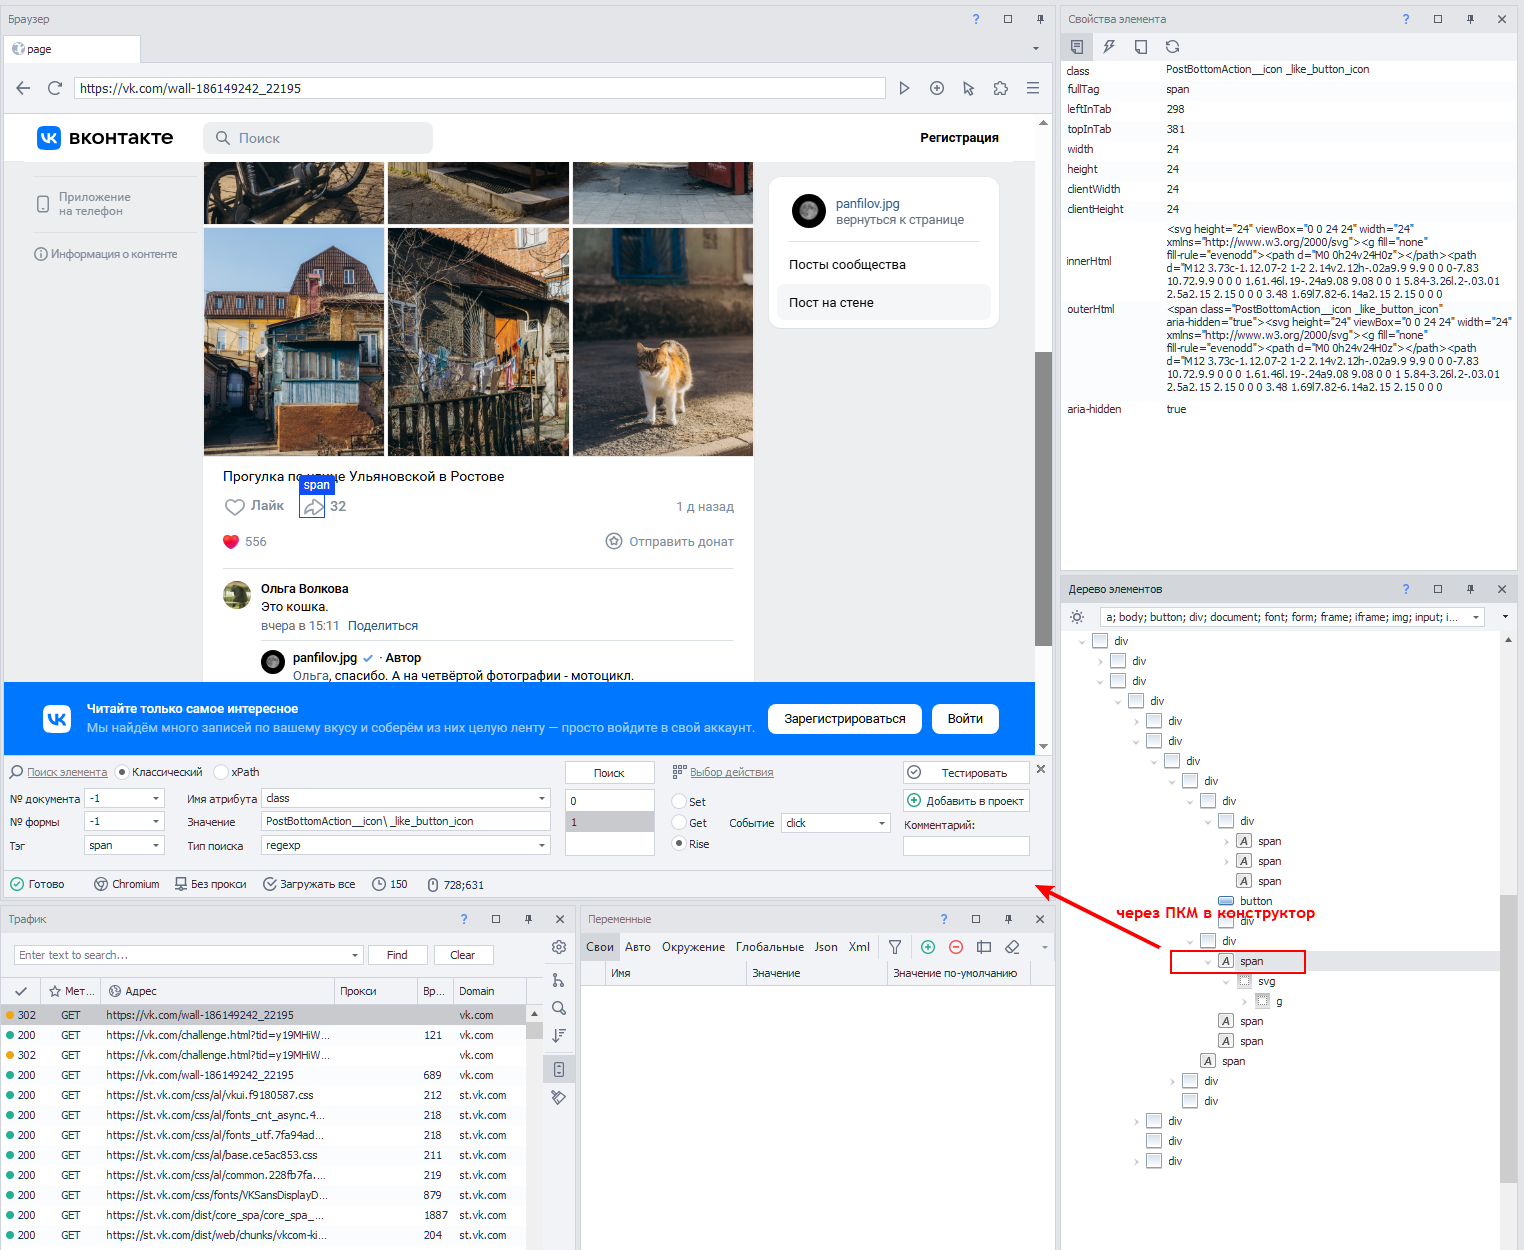Reload the browser page
The height and width of the screenshot is (1250, 1524).
pos(55,88)
